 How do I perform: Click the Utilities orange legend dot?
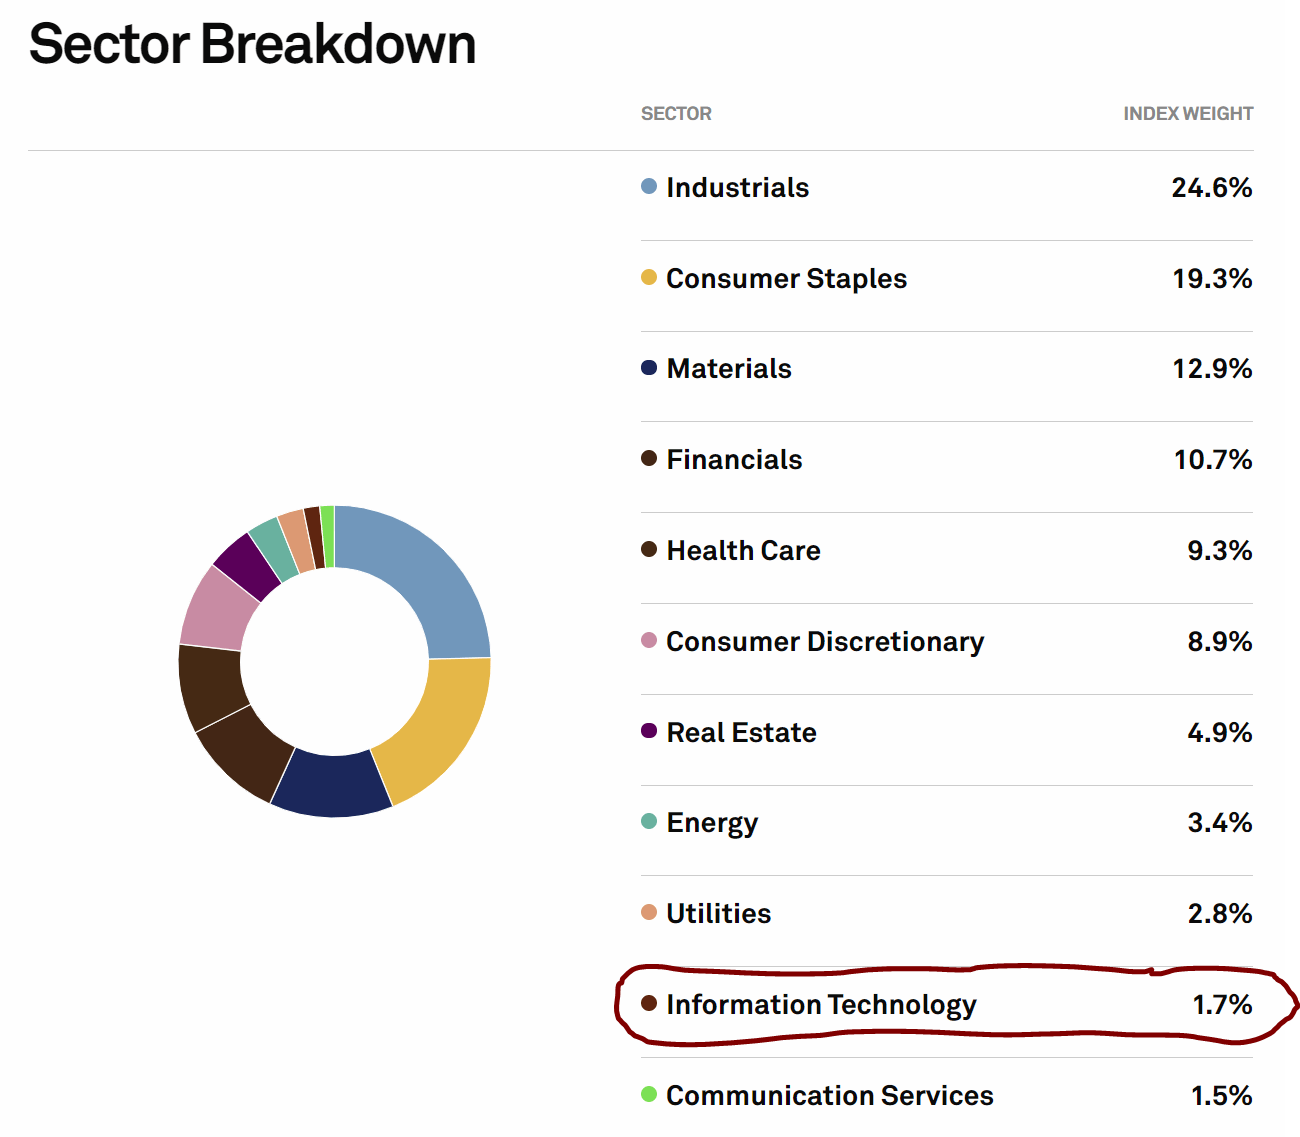649,912
